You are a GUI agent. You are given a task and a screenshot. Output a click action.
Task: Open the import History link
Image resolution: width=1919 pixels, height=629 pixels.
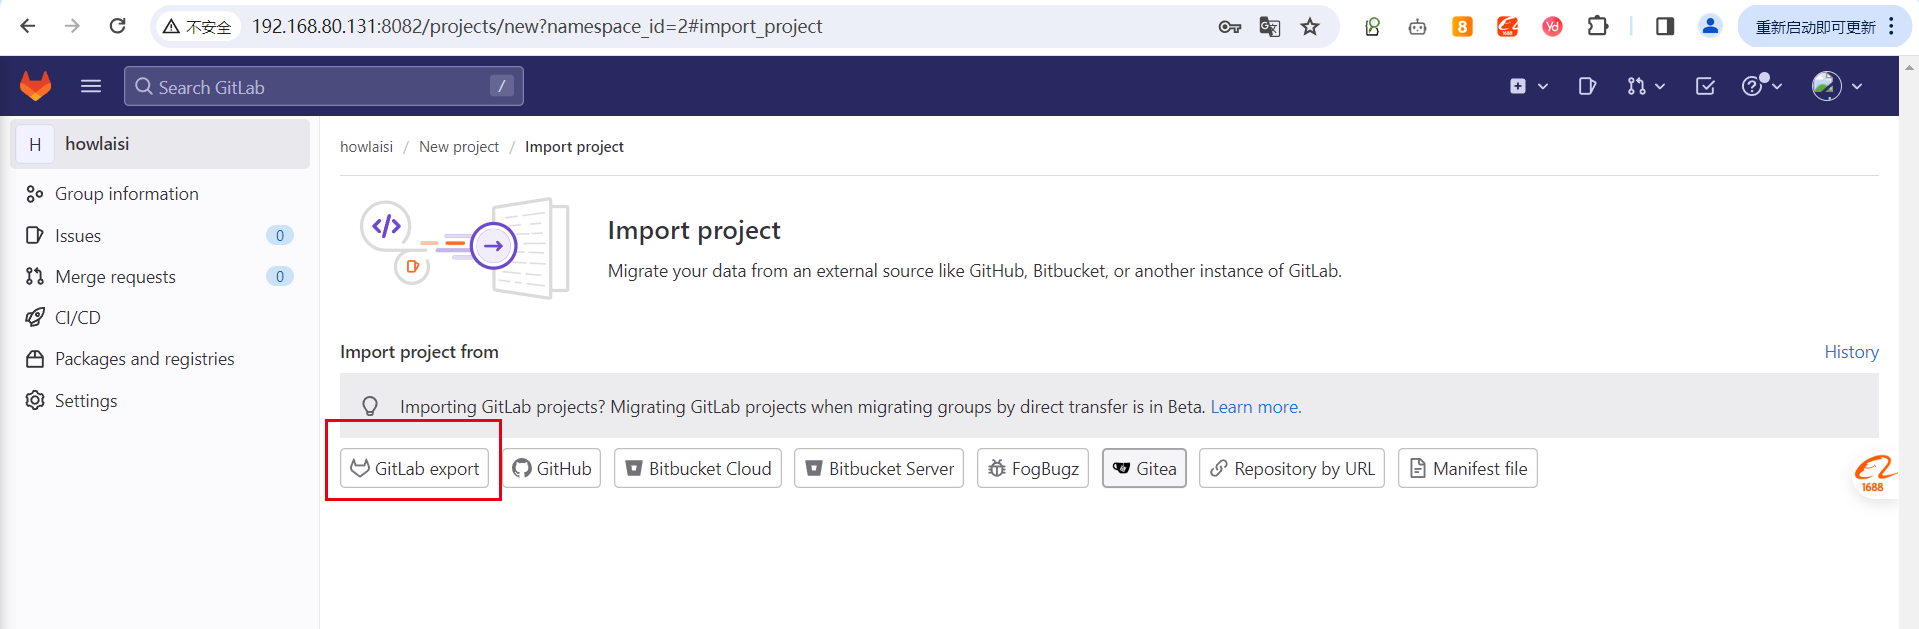pos(1851,352)
